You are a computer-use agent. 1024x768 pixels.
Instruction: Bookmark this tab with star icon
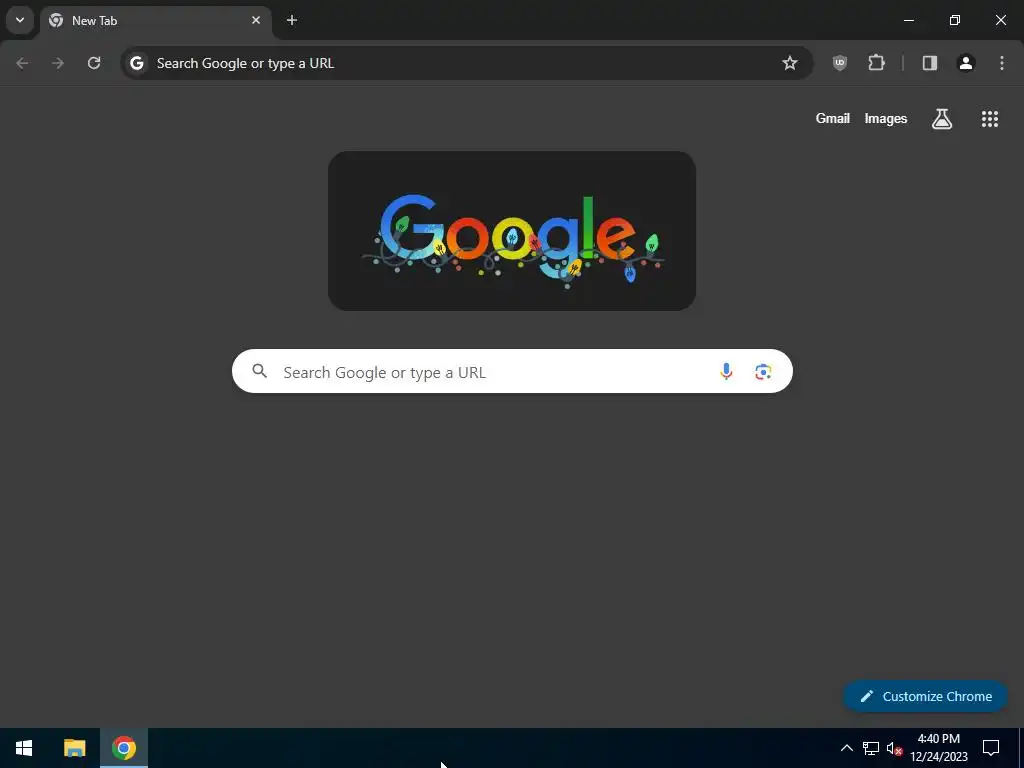pyautogui.click(x=790, y=63)
